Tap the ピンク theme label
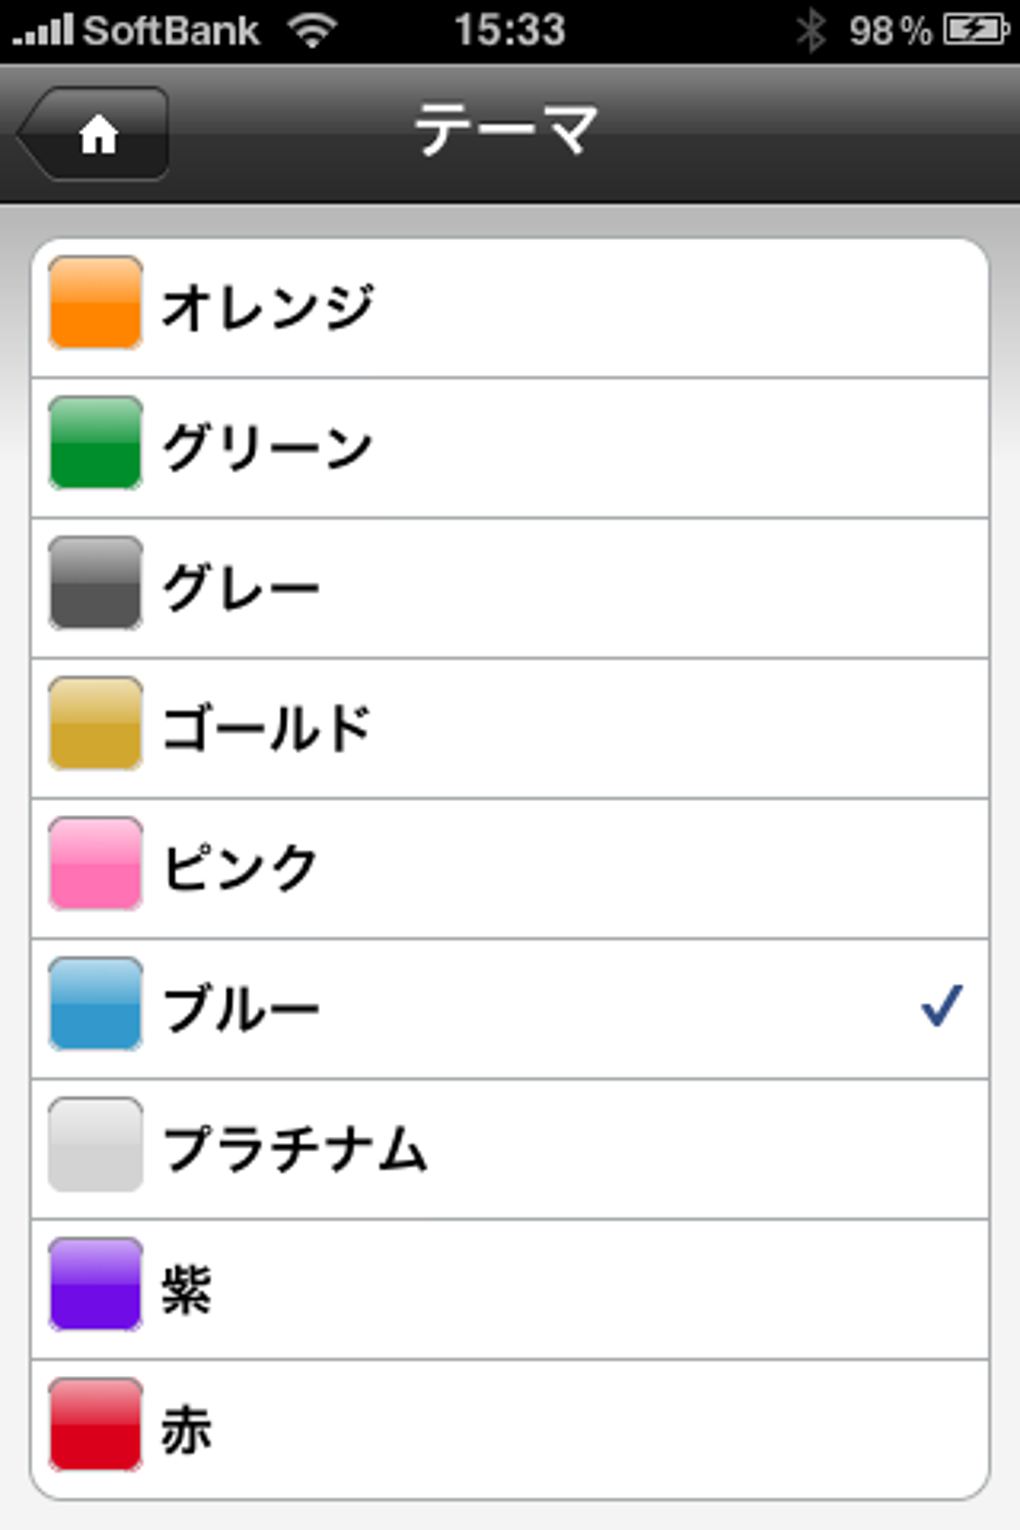The image size is (1020, 1530). click(240, 867)
